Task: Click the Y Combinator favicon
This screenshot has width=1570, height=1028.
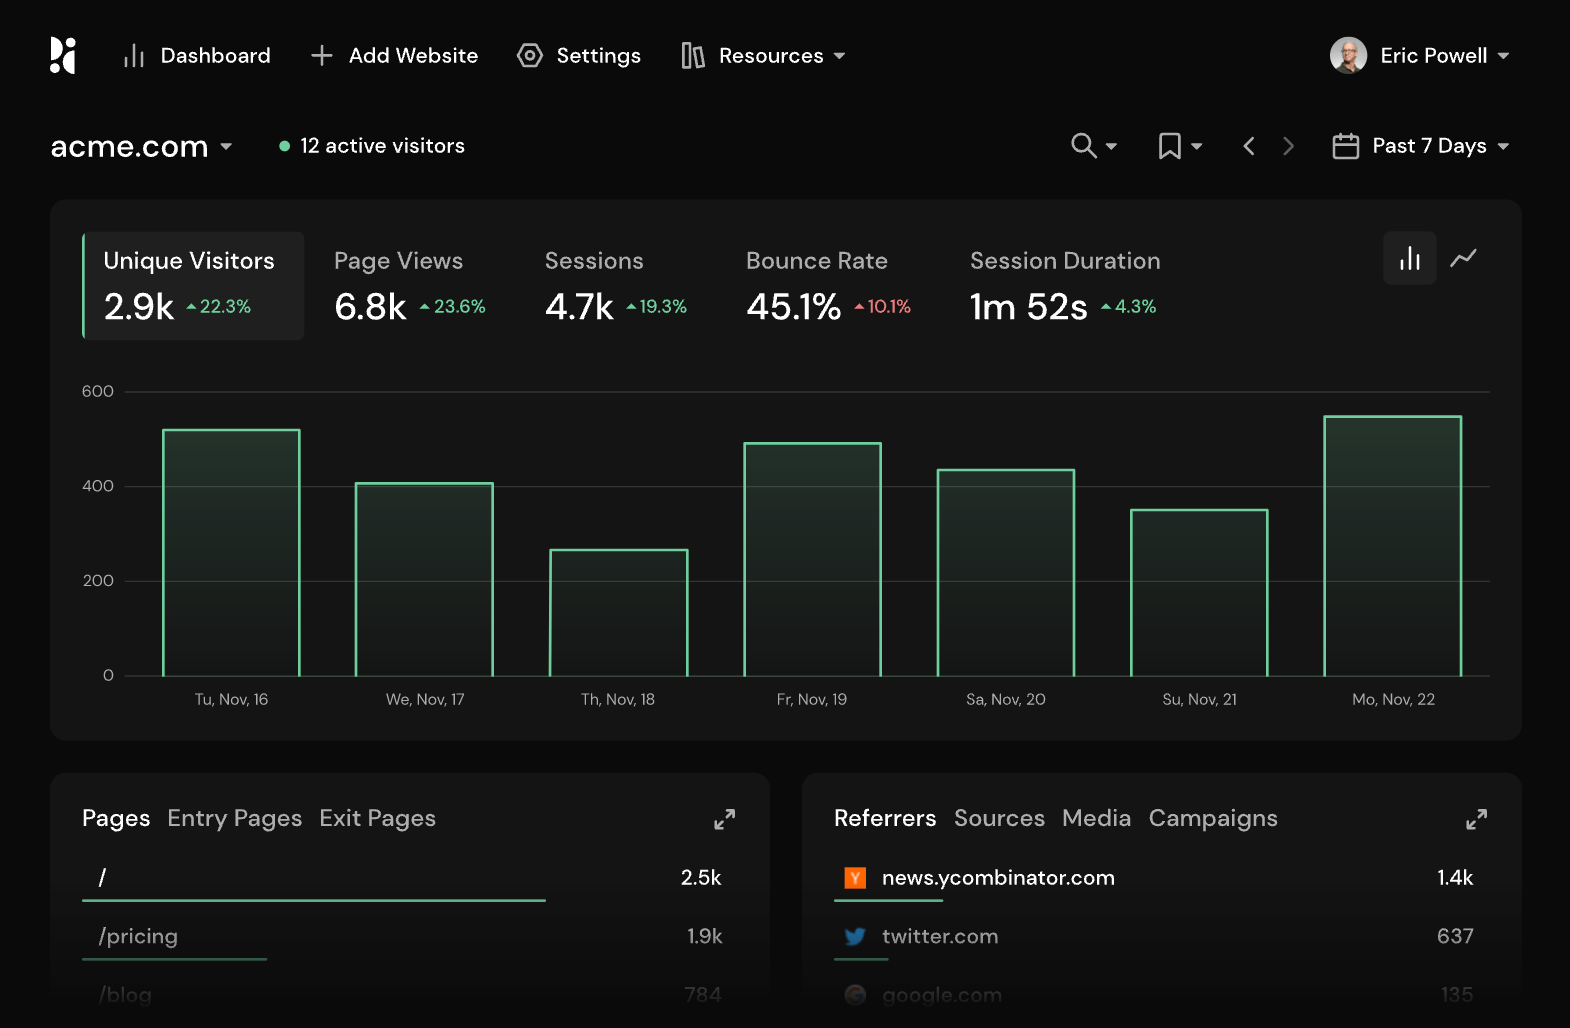Action: [x=855, y=878]
